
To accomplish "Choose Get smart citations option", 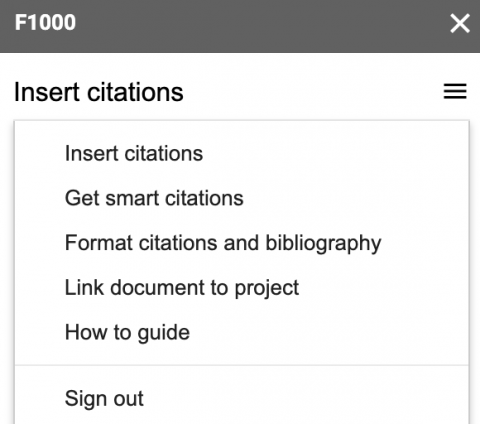I will click(x=242, y=198).
